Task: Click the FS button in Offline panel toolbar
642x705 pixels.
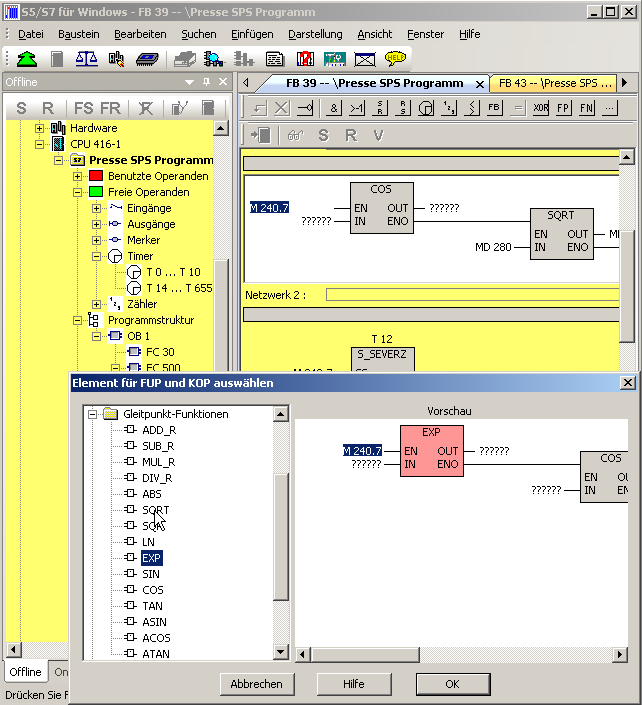Action: (x=84, y=108)
